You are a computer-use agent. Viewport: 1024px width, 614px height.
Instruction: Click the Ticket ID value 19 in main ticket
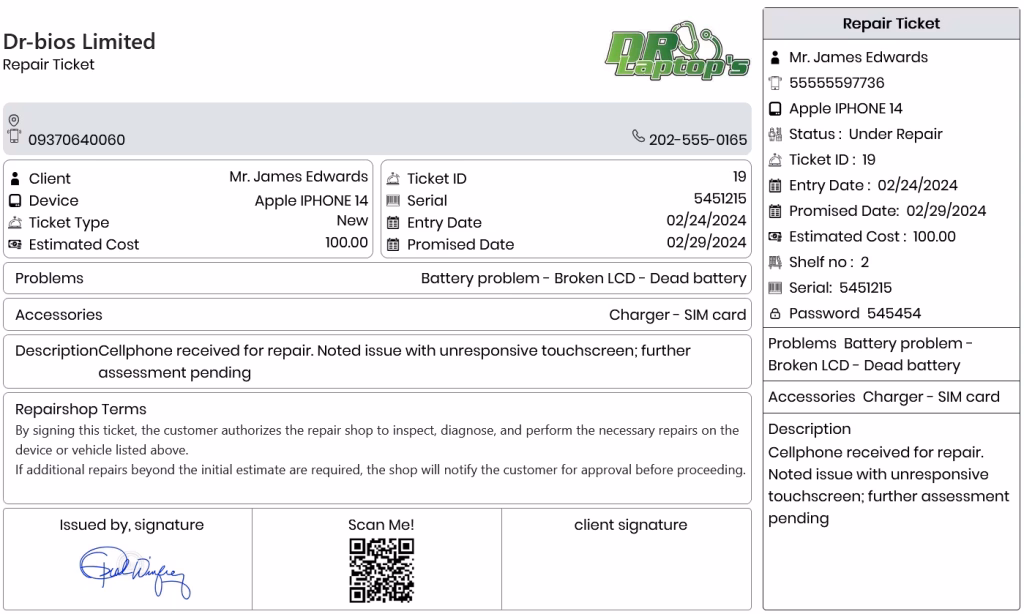pos(739,176)
